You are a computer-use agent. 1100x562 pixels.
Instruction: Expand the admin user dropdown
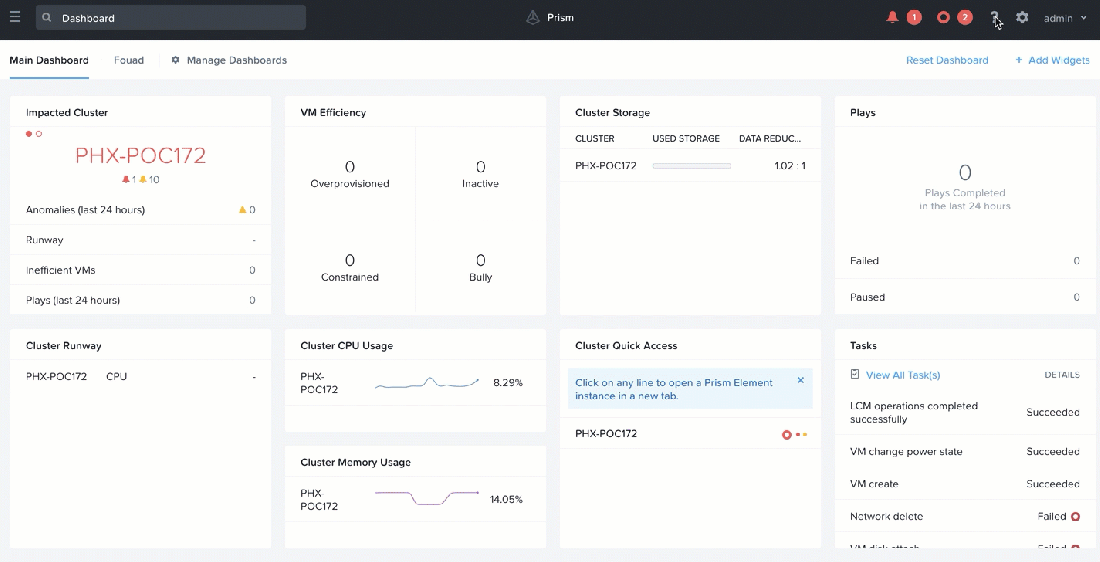1064,18
